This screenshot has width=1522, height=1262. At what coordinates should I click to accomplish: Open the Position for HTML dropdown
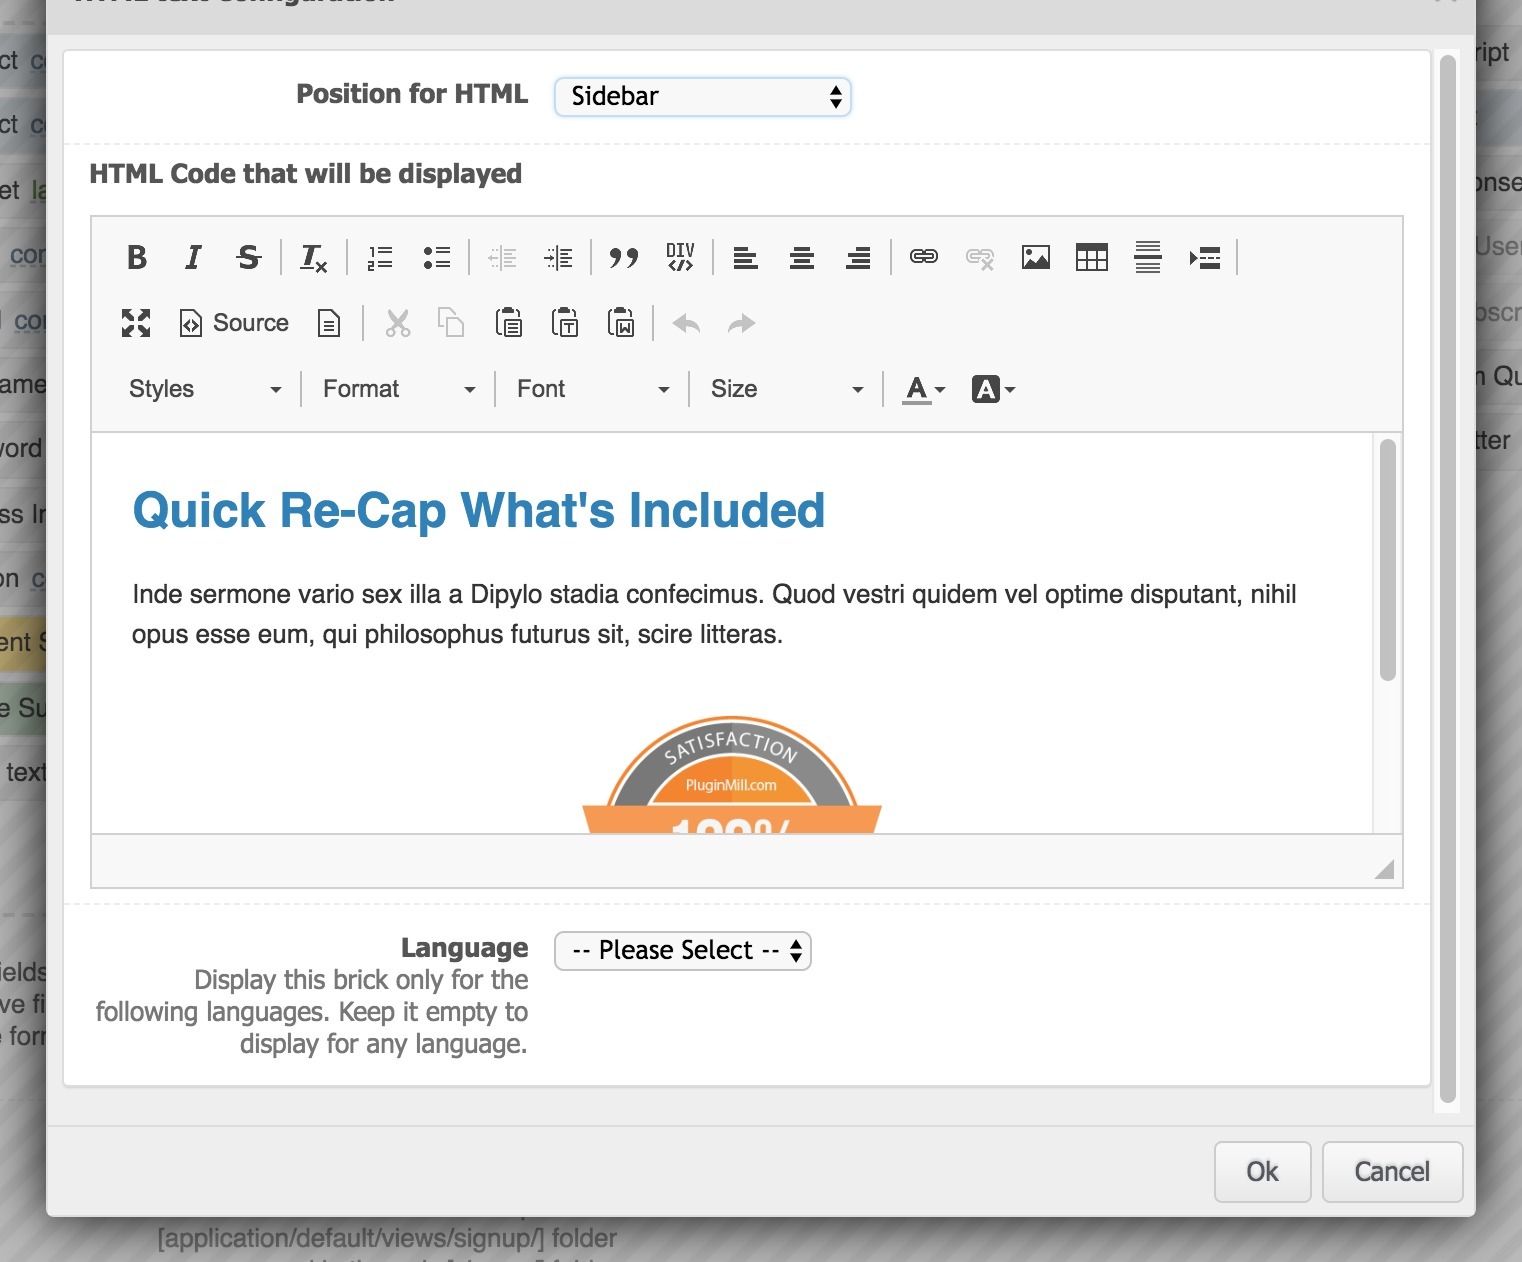coord(702,97)
